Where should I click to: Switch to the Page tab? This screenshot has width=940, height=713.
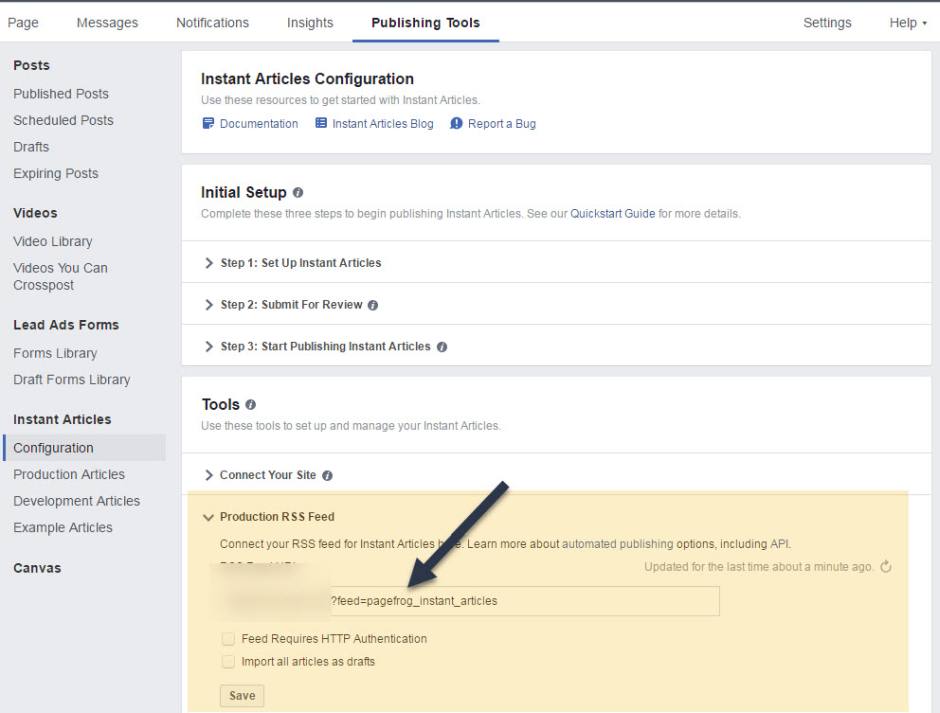(23, 23)
